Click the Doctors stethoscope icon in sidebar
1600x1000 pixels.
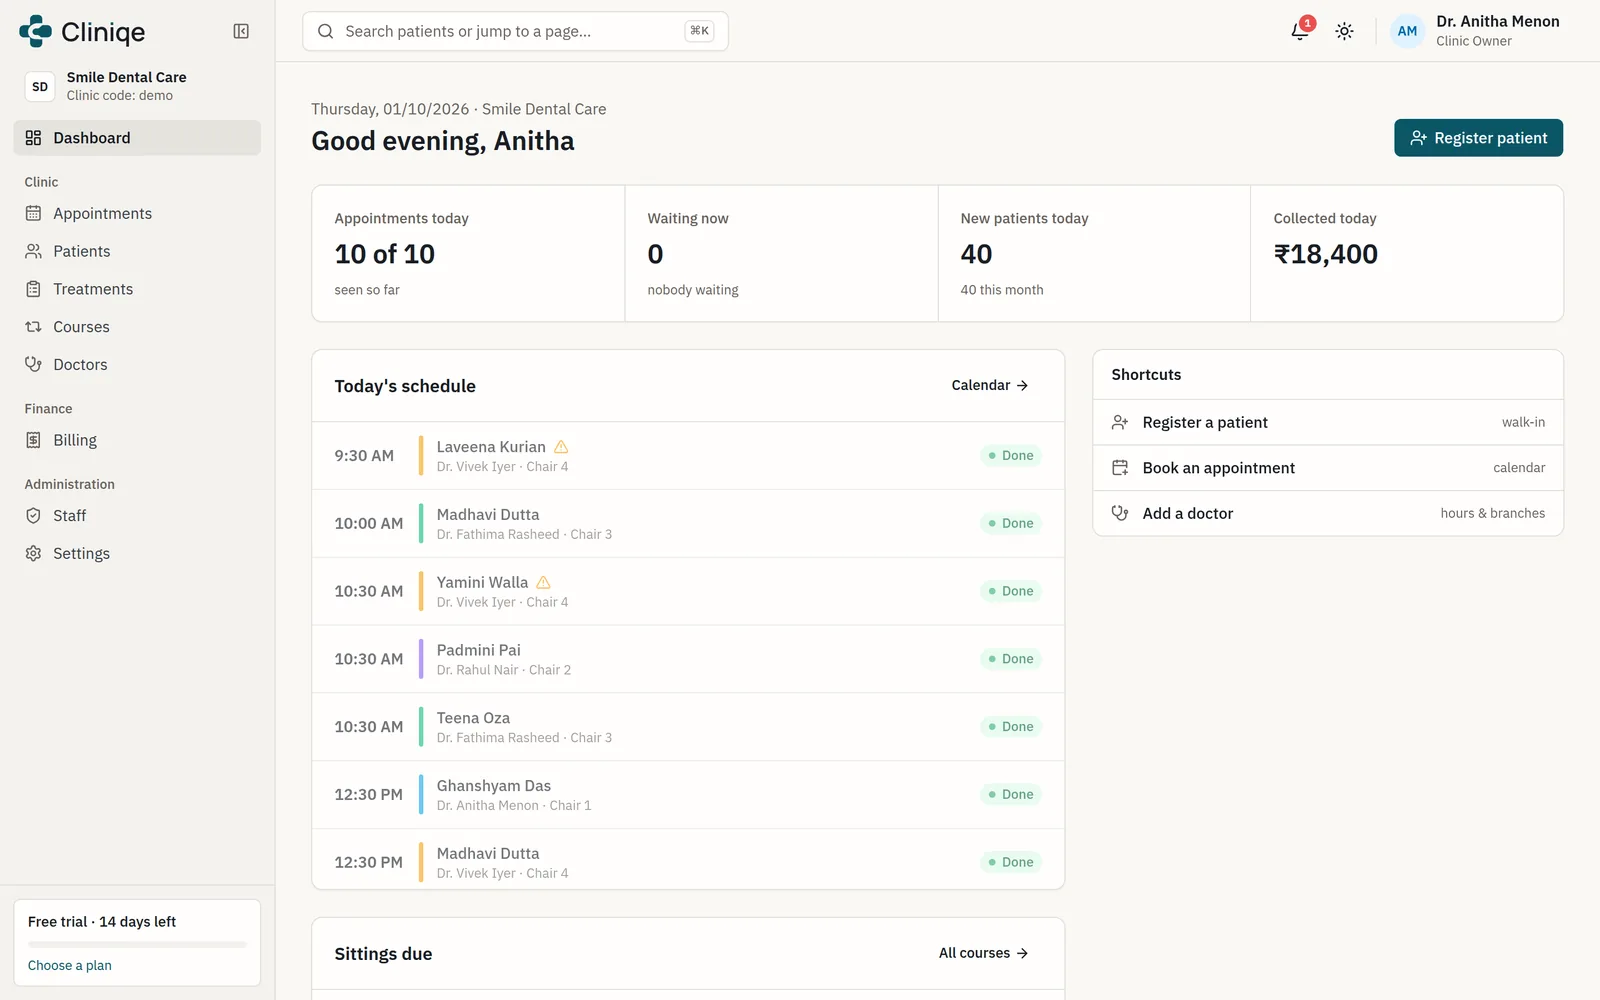coord(33,364)
